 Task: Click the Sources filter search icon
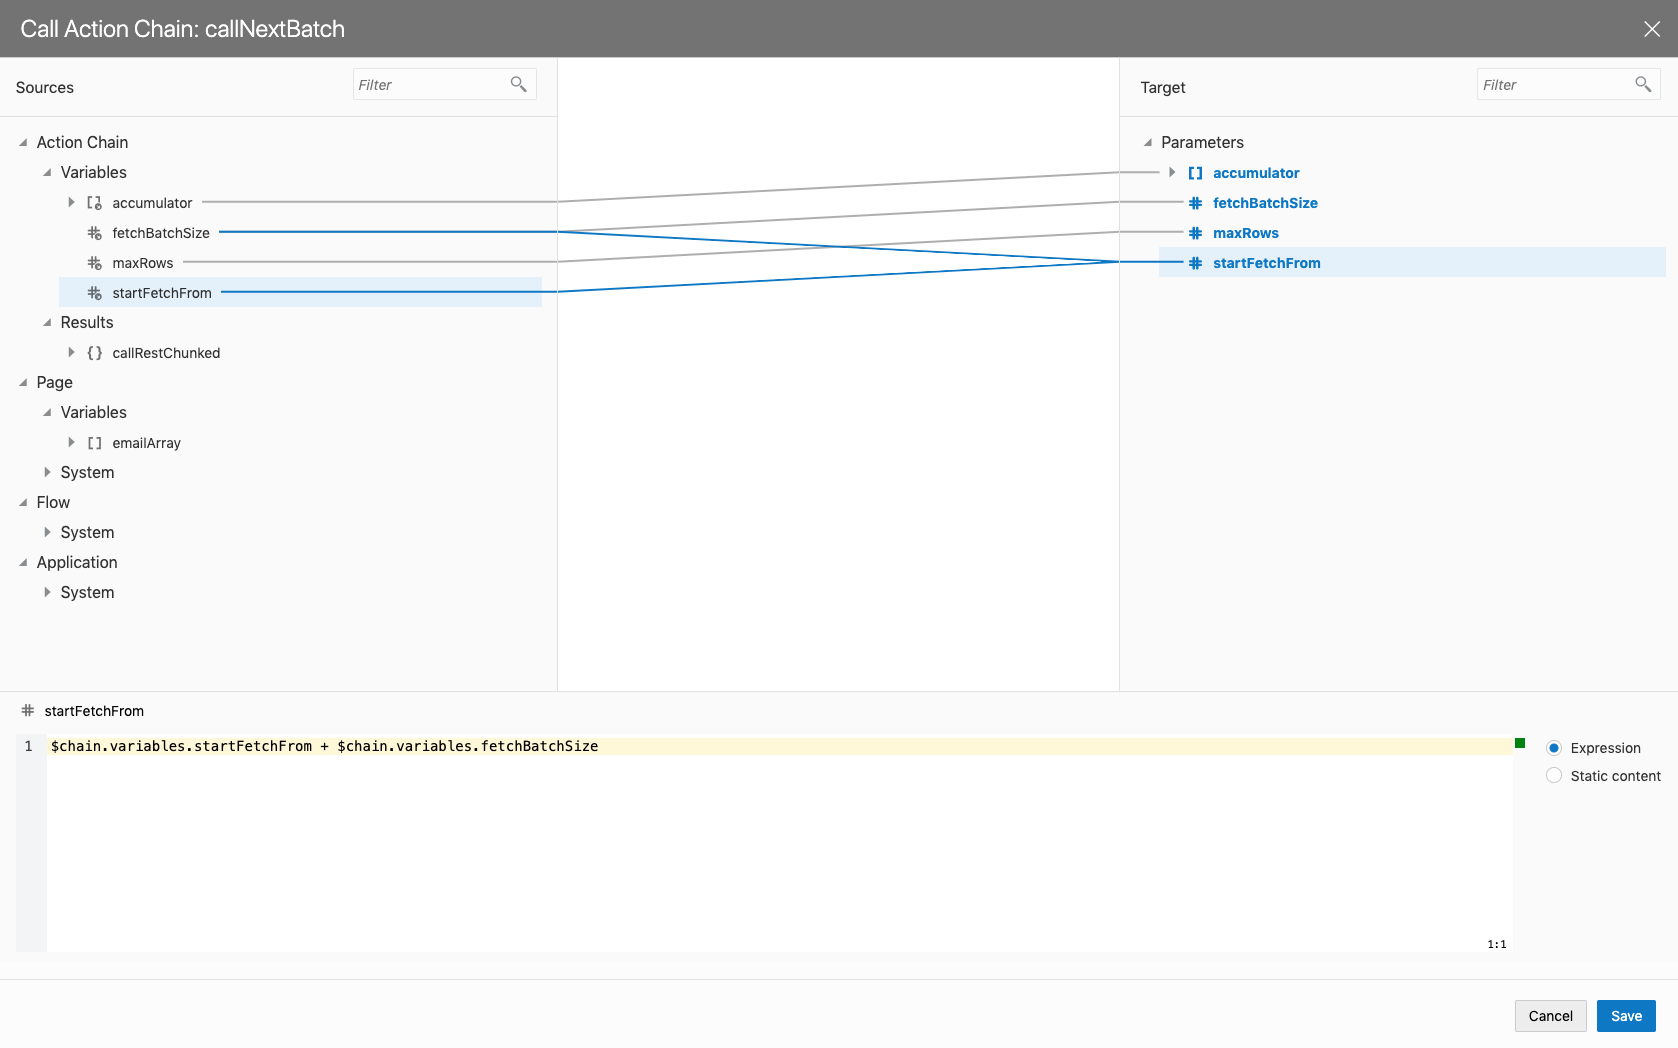(x=518, y=84)
